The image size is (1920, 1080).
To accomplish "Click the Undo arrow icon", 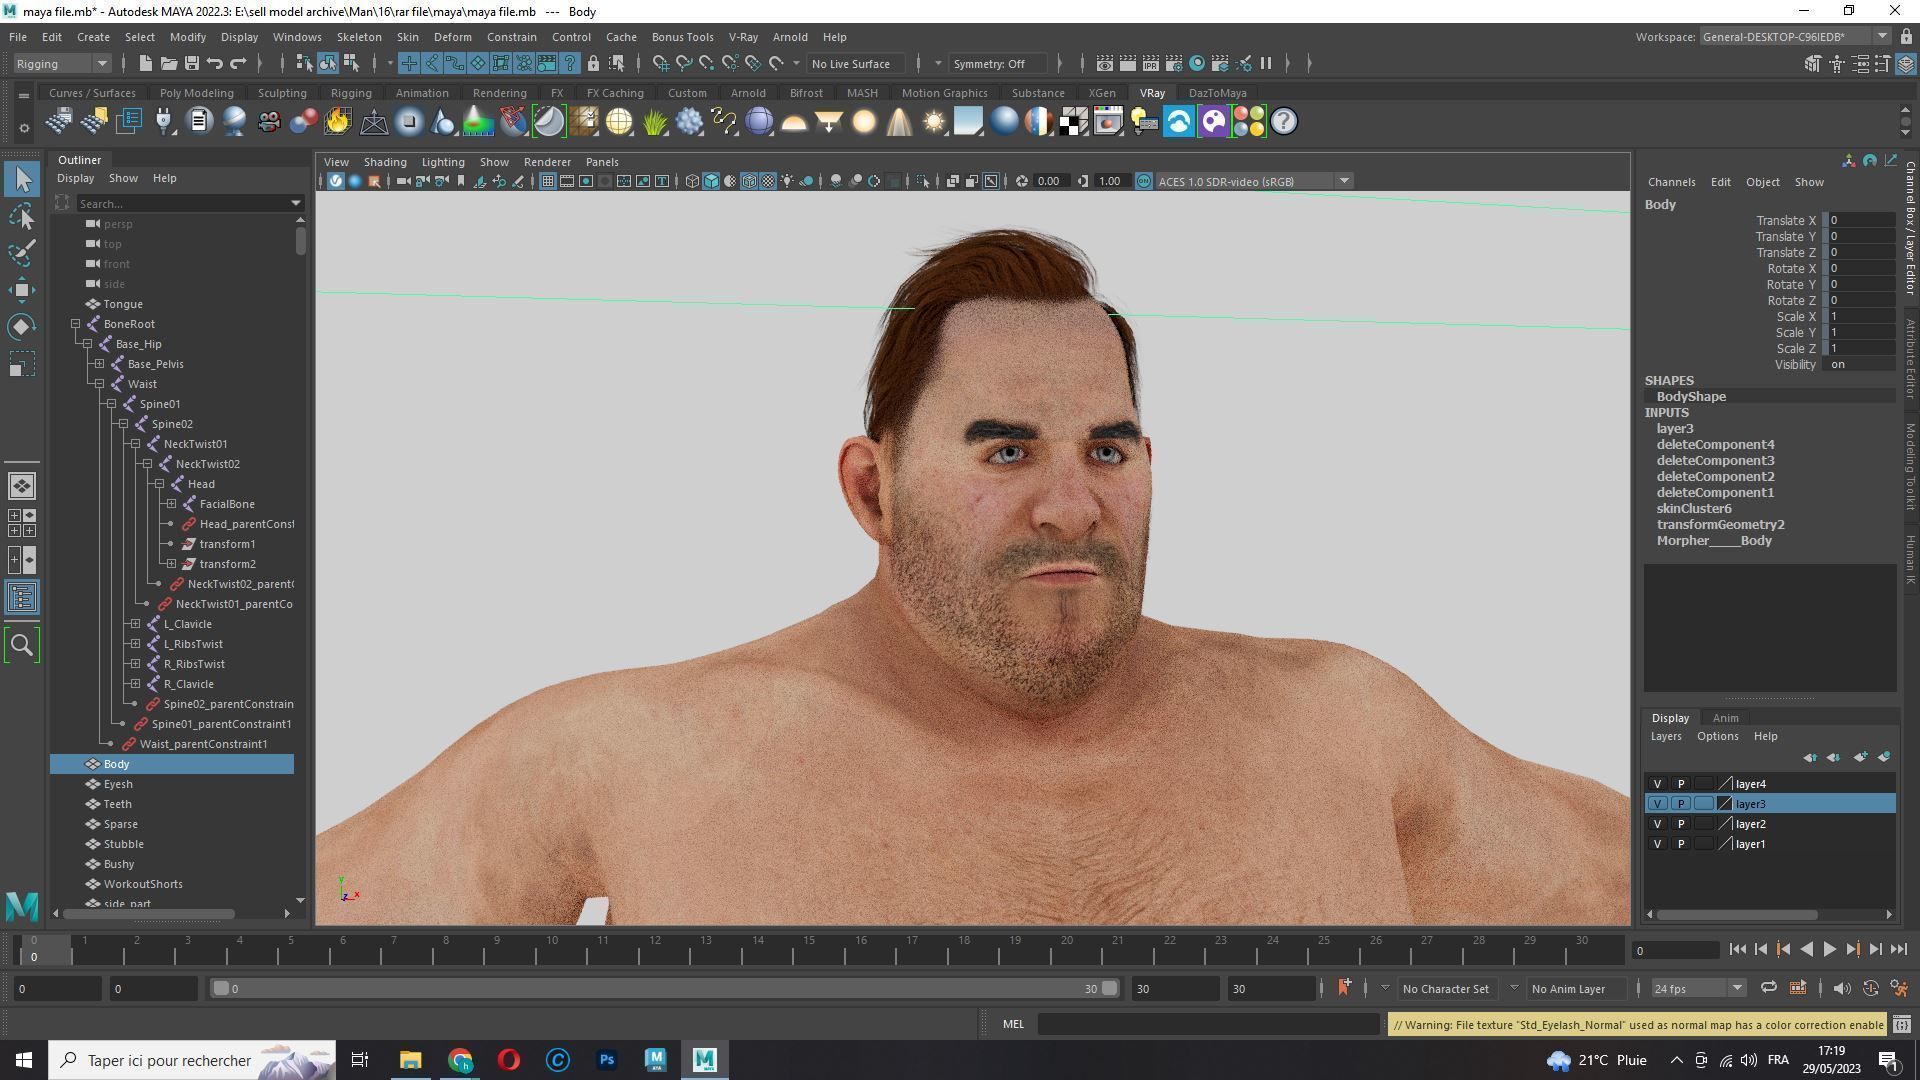I will point(215,64).
